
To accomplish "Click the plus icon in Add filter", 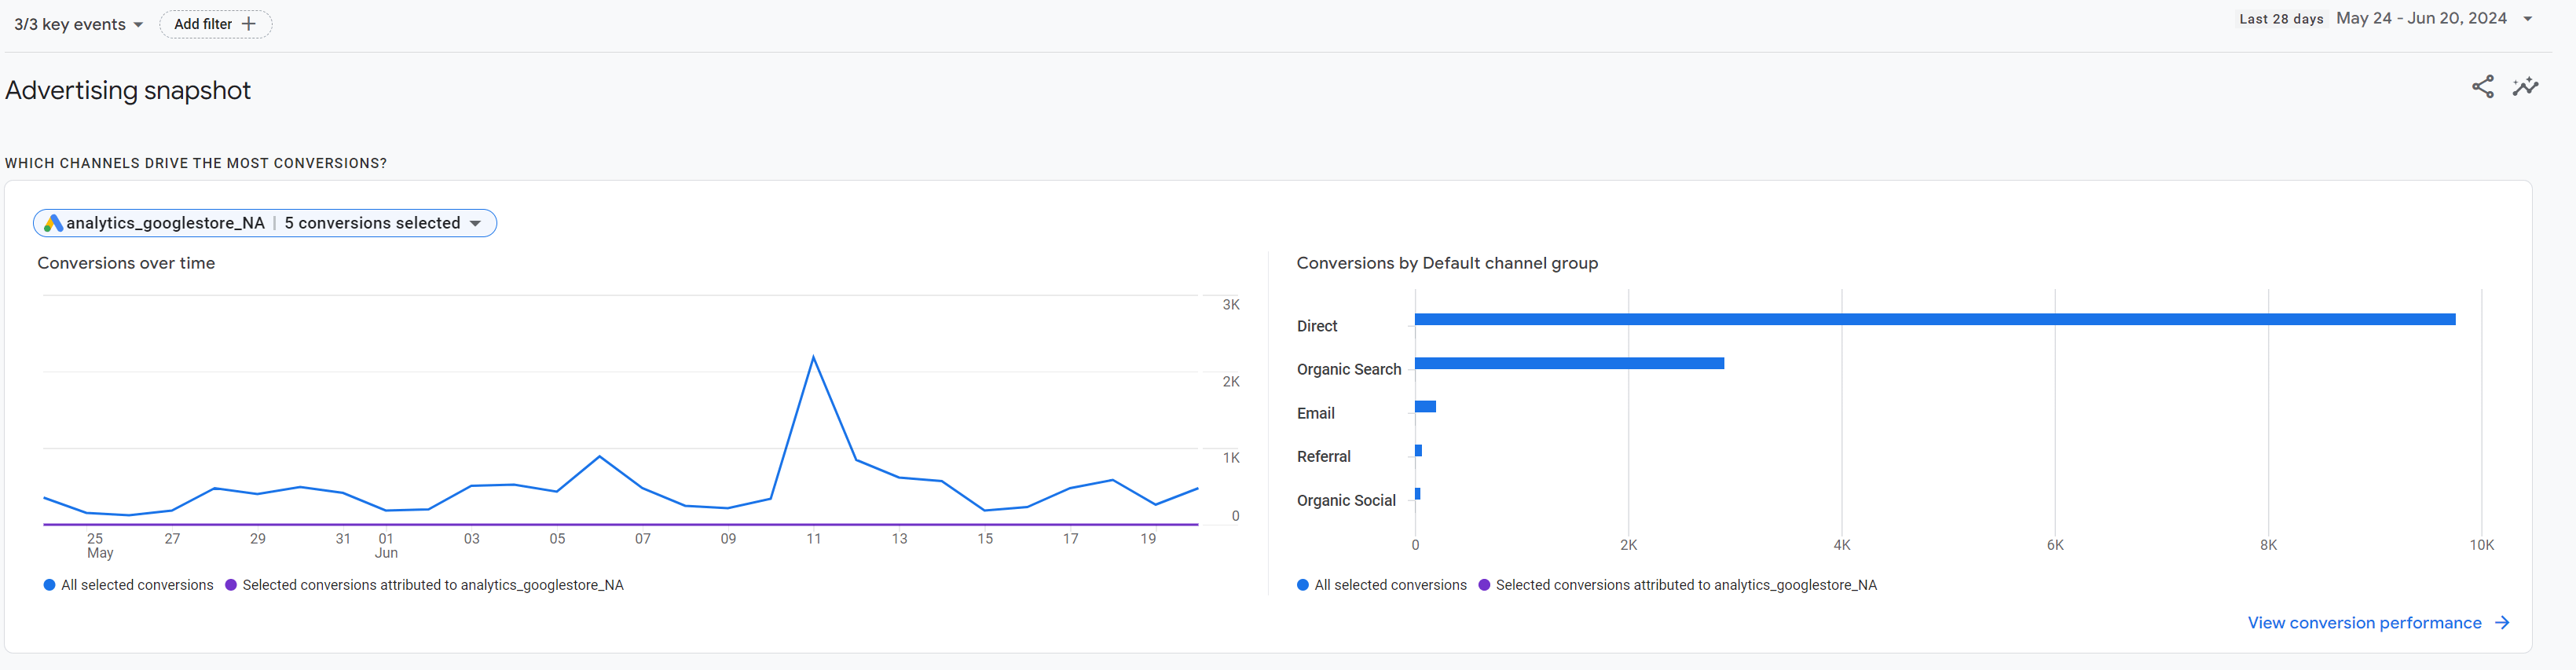I will pyautogui.click(x=249, y=24).
